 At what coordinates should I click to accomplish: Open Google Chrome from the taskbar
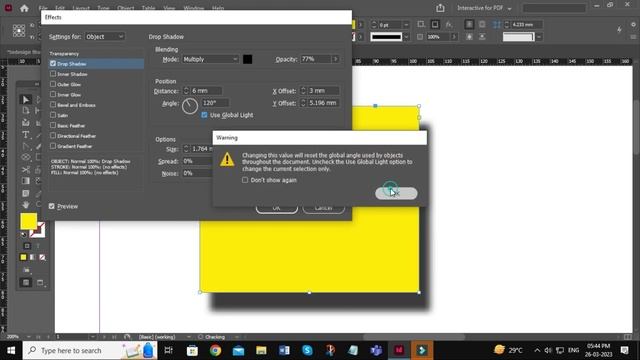[x=216, y=350]
